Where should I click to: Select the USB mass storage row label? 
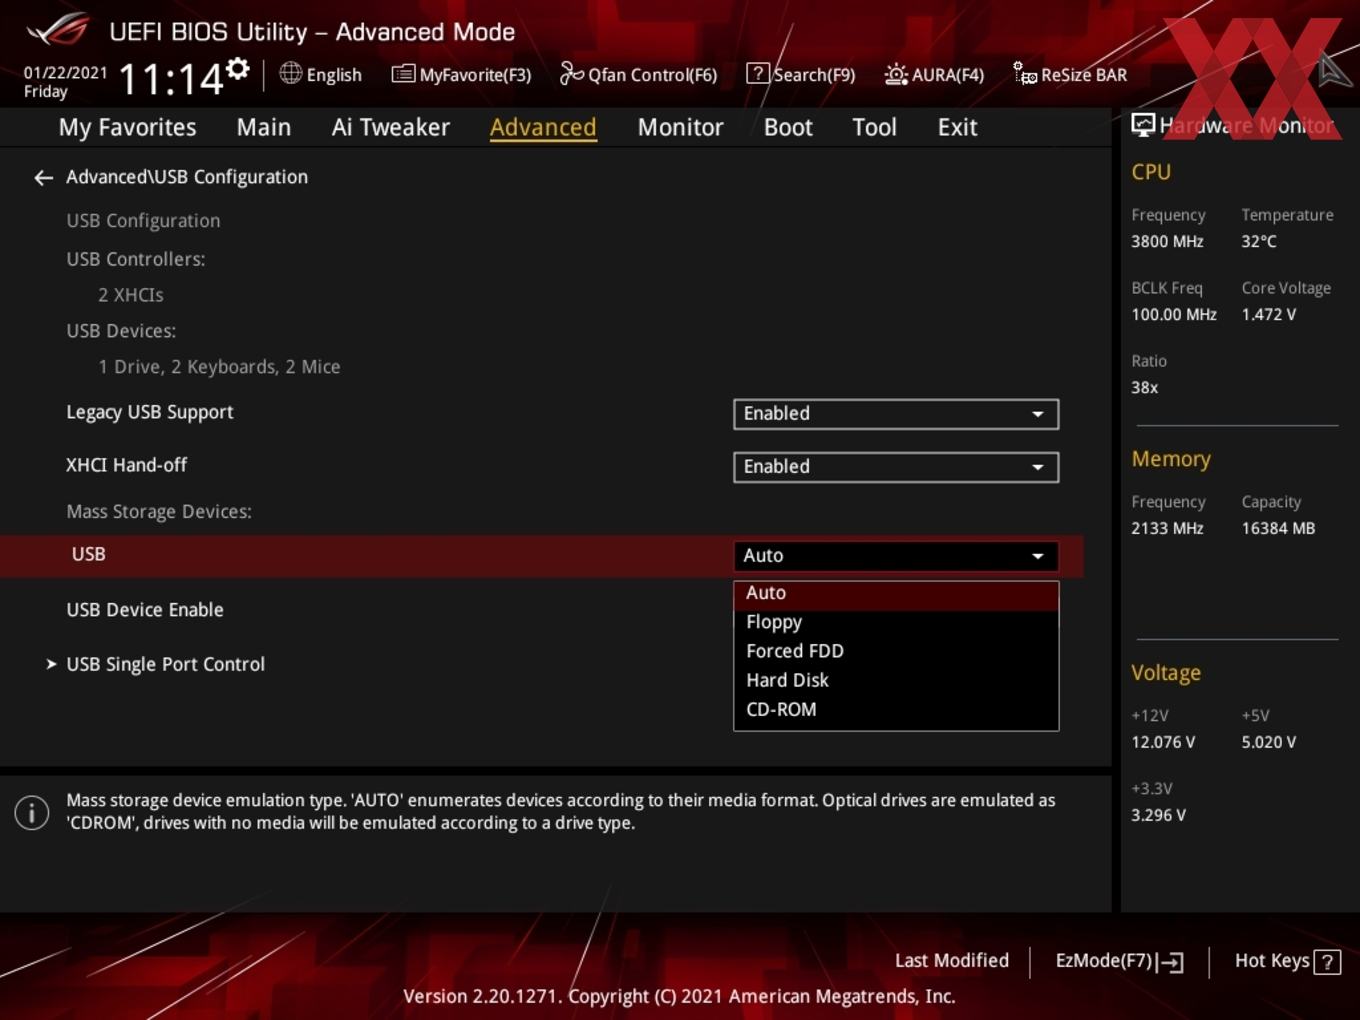click(x=88, y=554)
